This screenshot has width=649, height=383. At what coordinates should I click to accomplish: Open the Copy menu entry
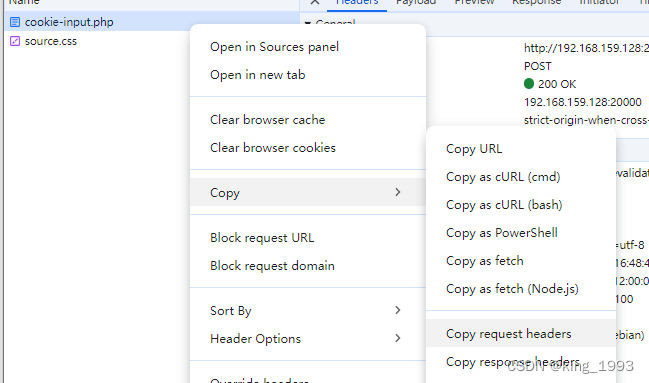point(308,192)
